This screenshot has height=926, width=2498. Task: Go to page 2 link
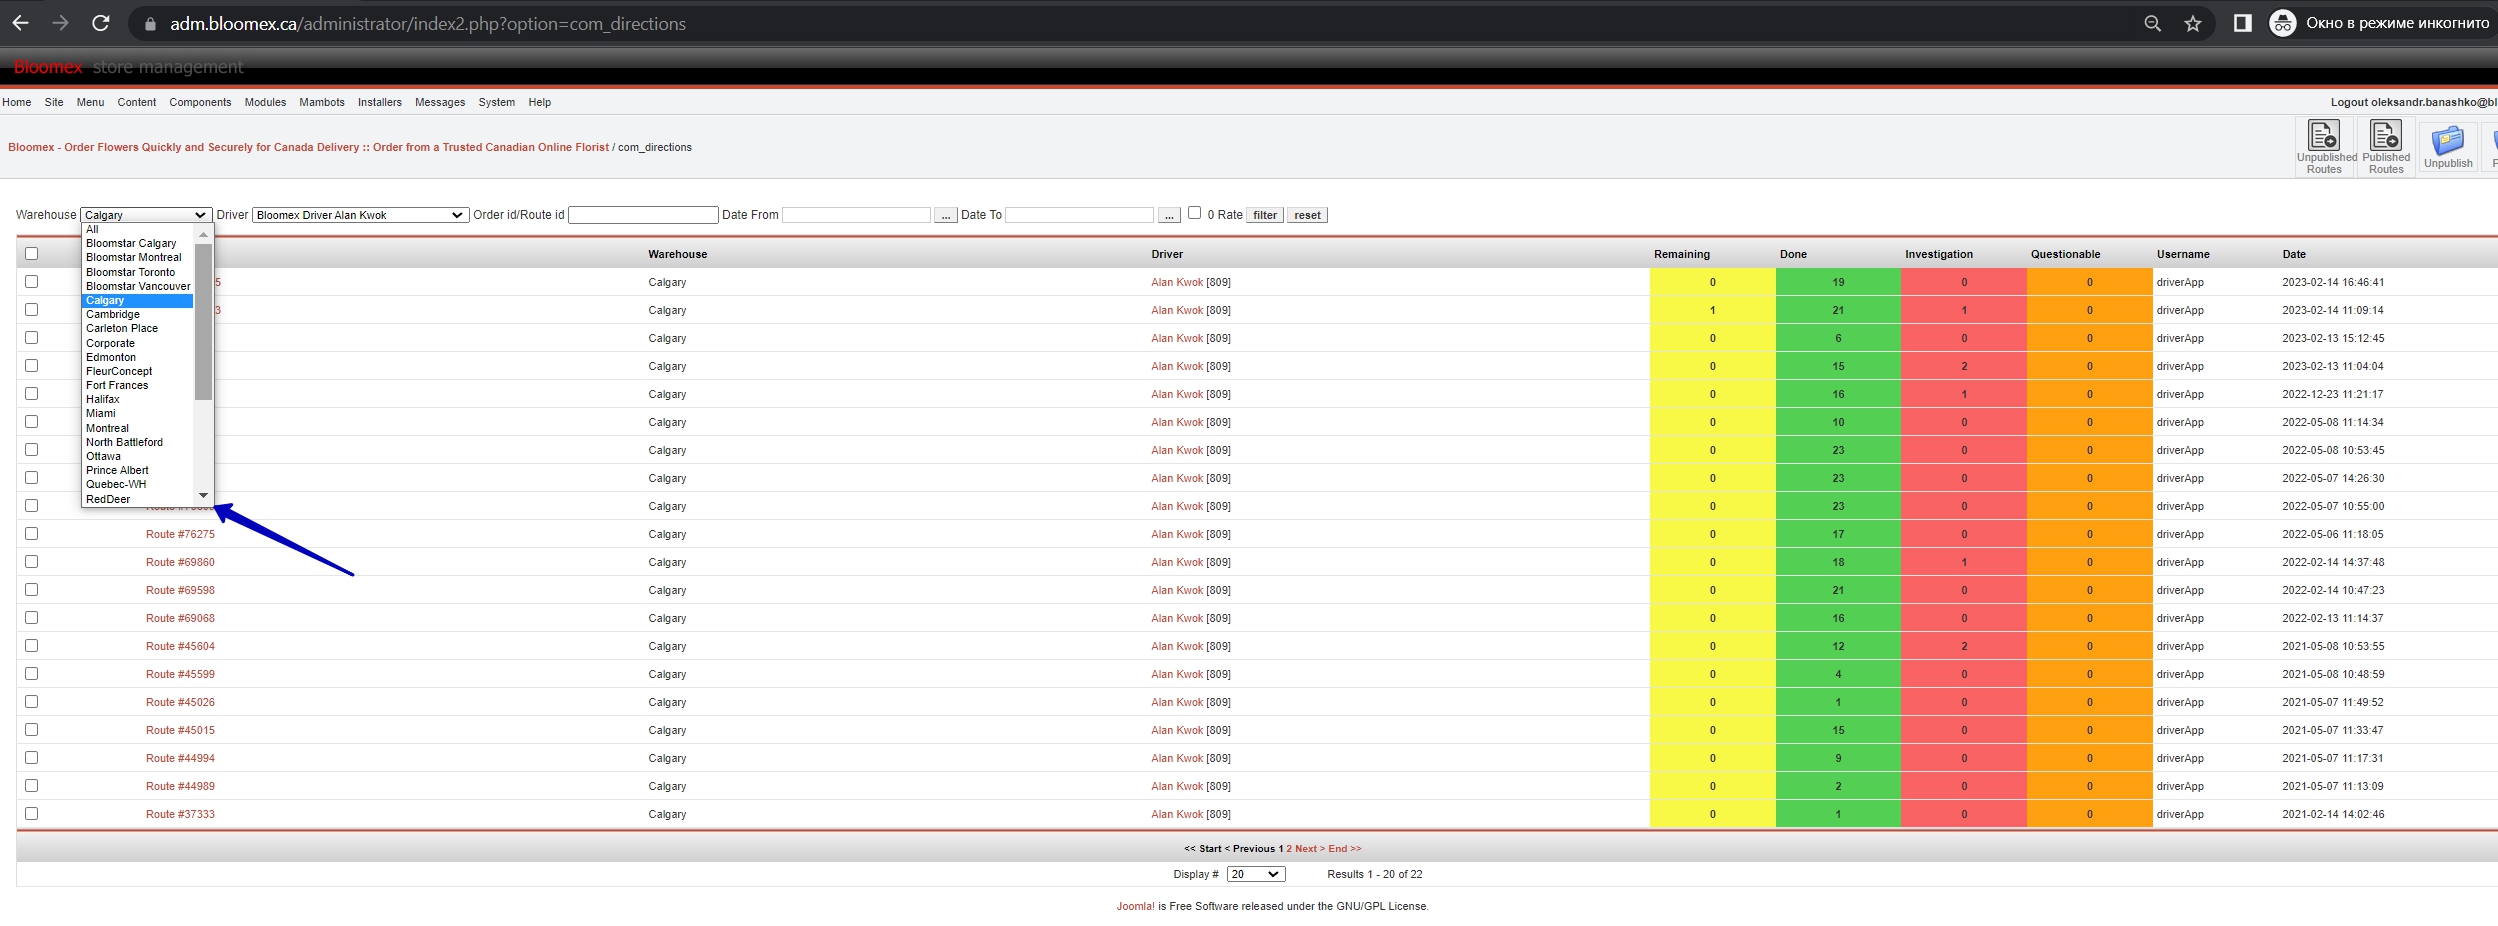pos(1289,848)
